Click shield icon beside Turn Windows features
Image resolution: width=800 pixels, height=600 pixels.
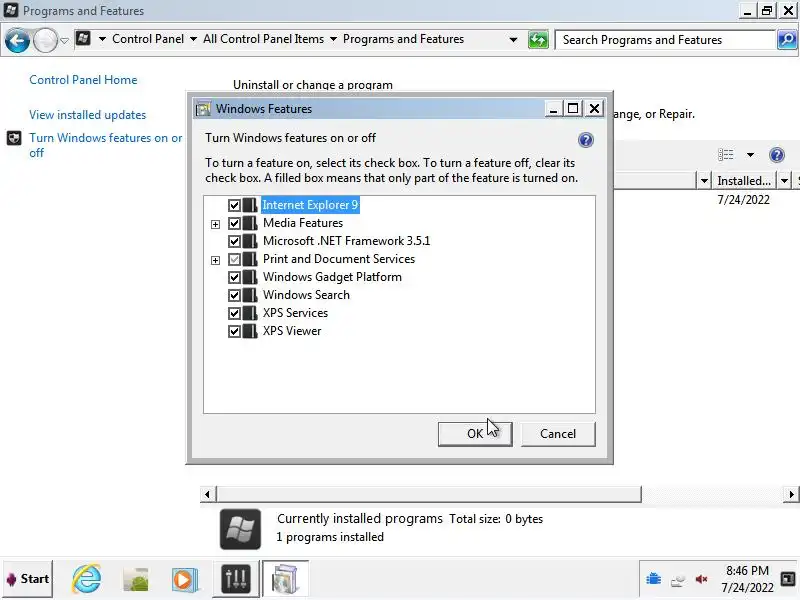[x=14, y=138]
